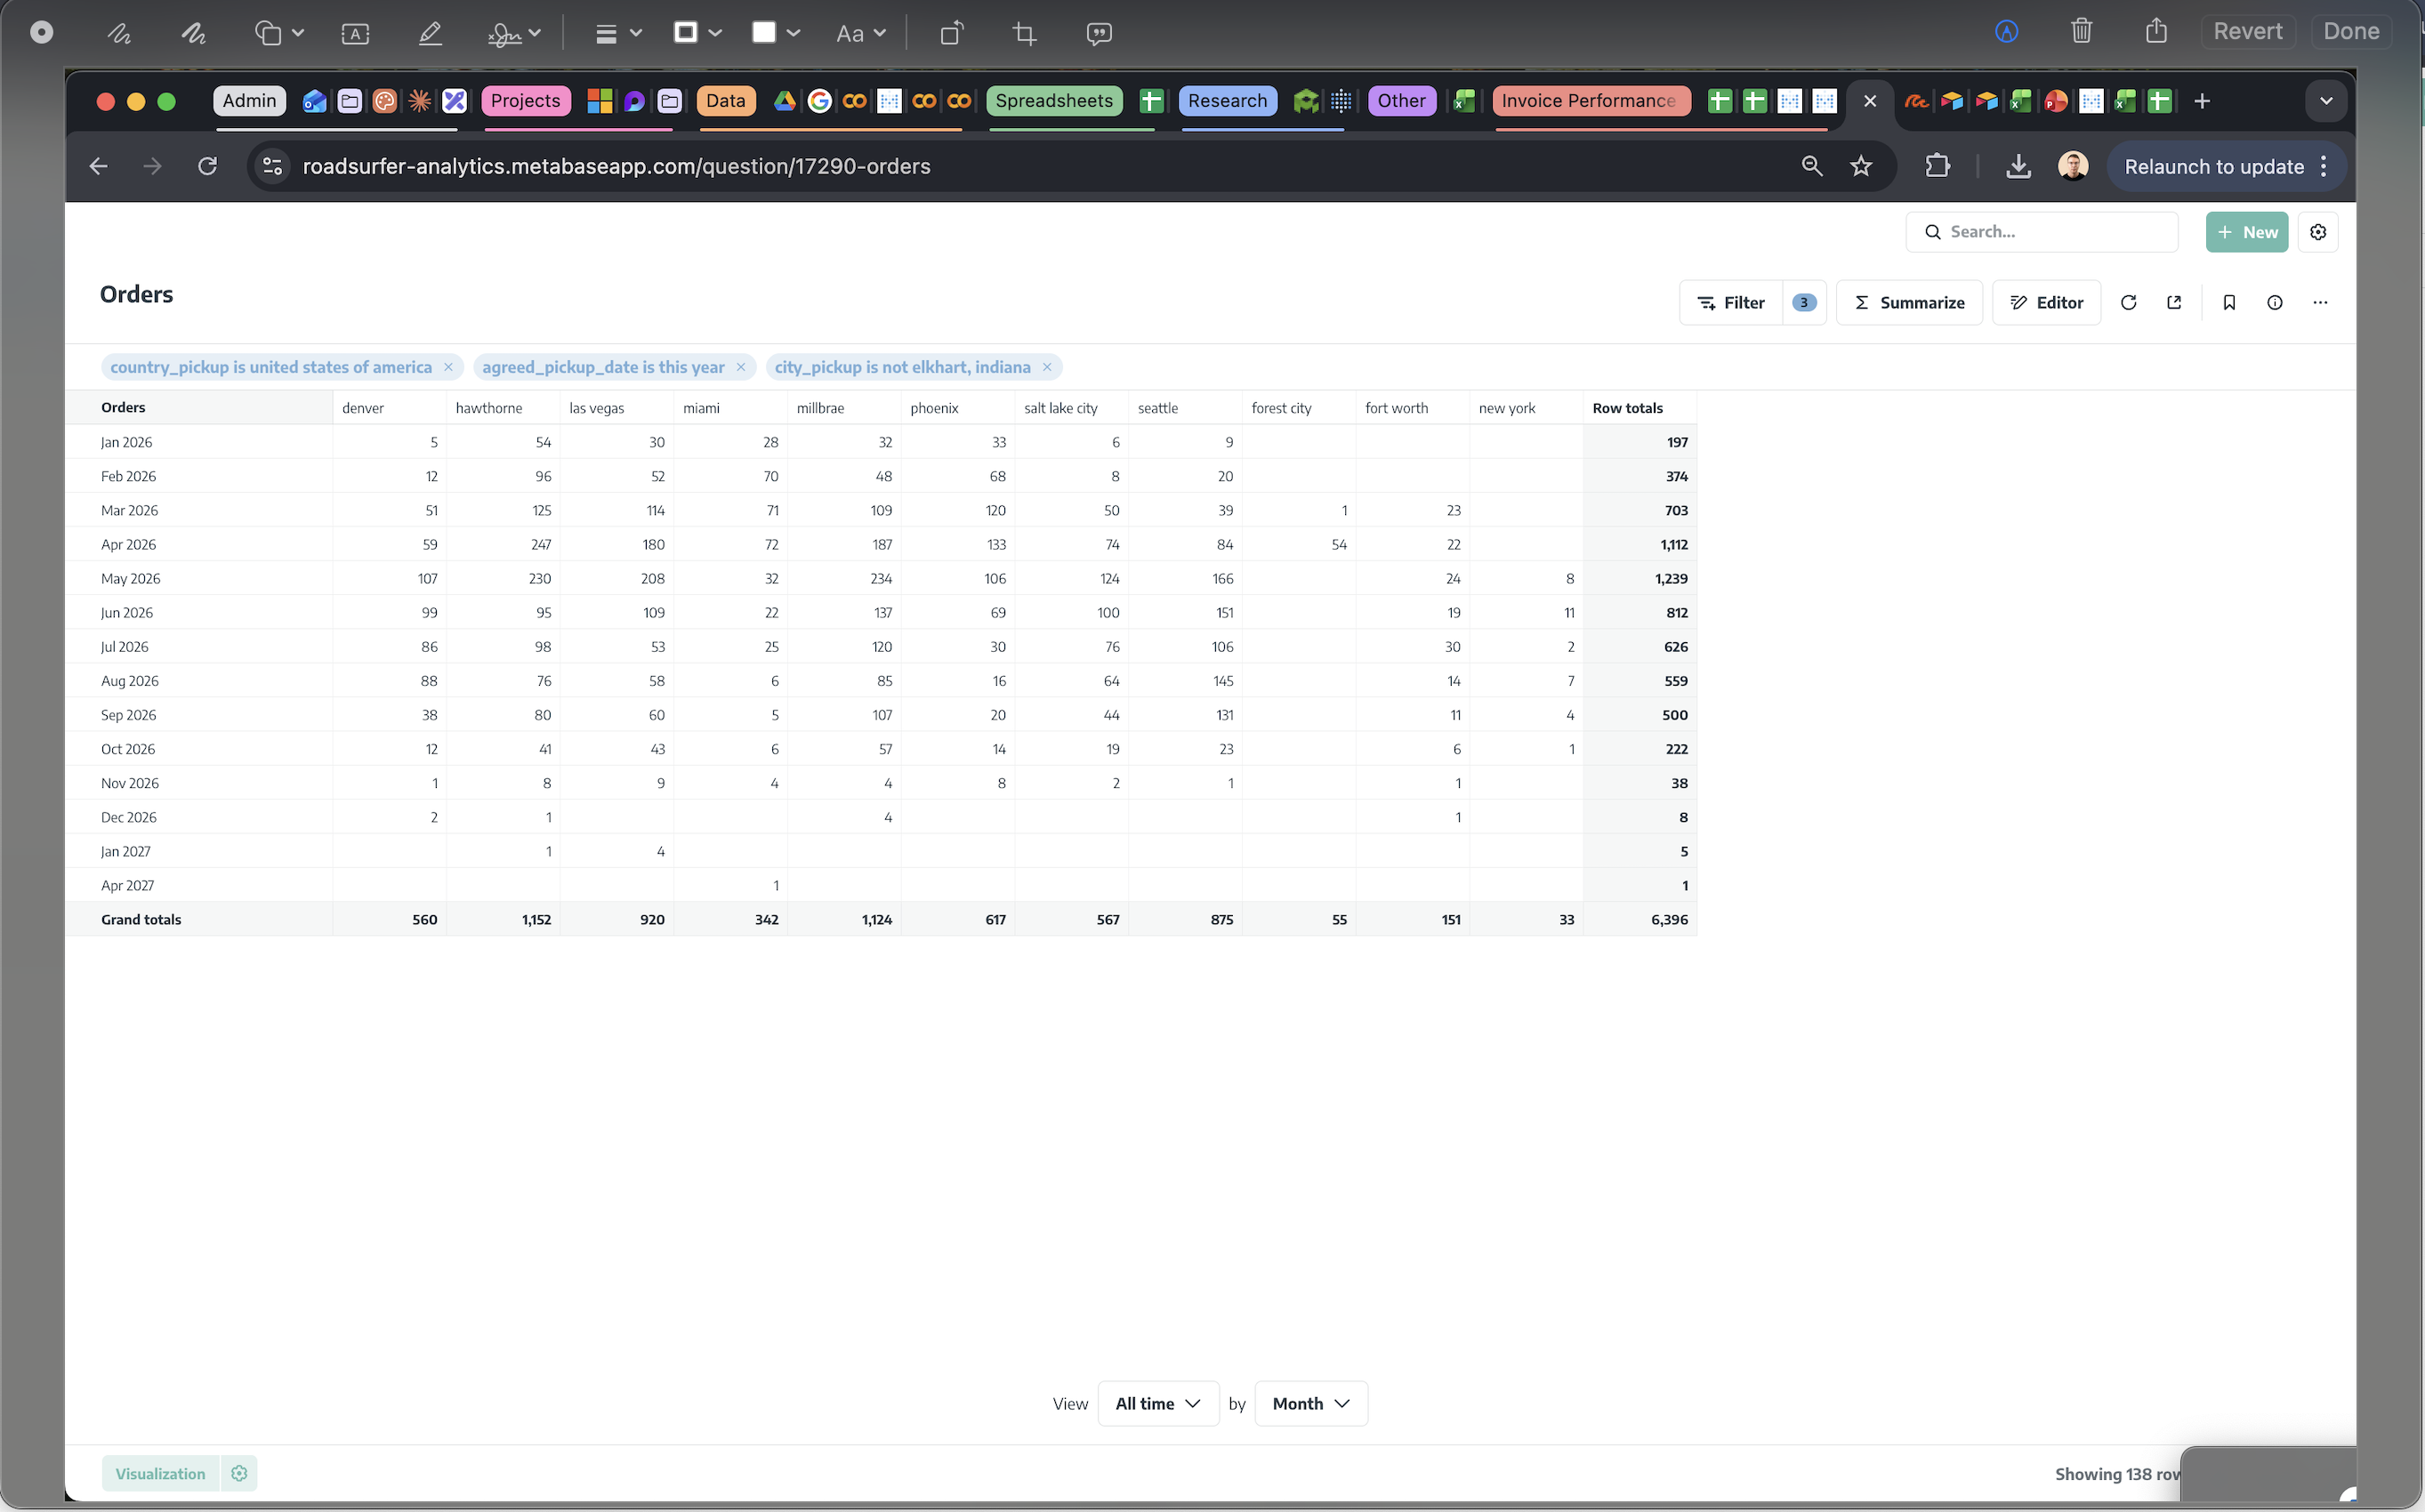The image size is (2425, 1512).
Task: Click the Visualization button
Action: (x=160, y=1473)
